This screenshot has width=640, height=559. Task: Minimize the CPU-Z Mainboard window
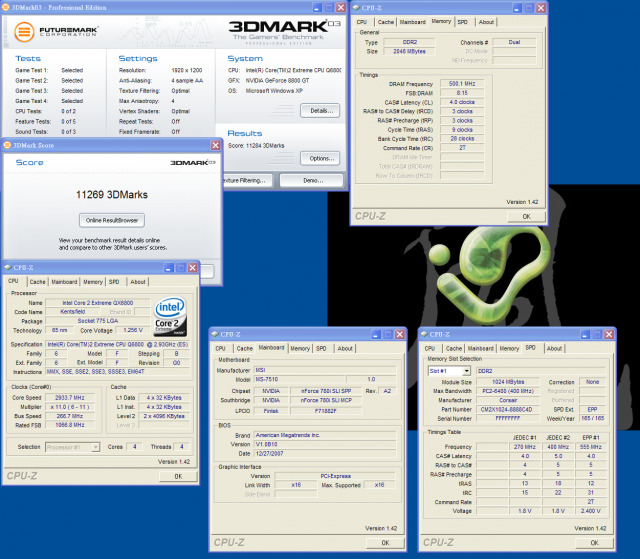point(376,335)
